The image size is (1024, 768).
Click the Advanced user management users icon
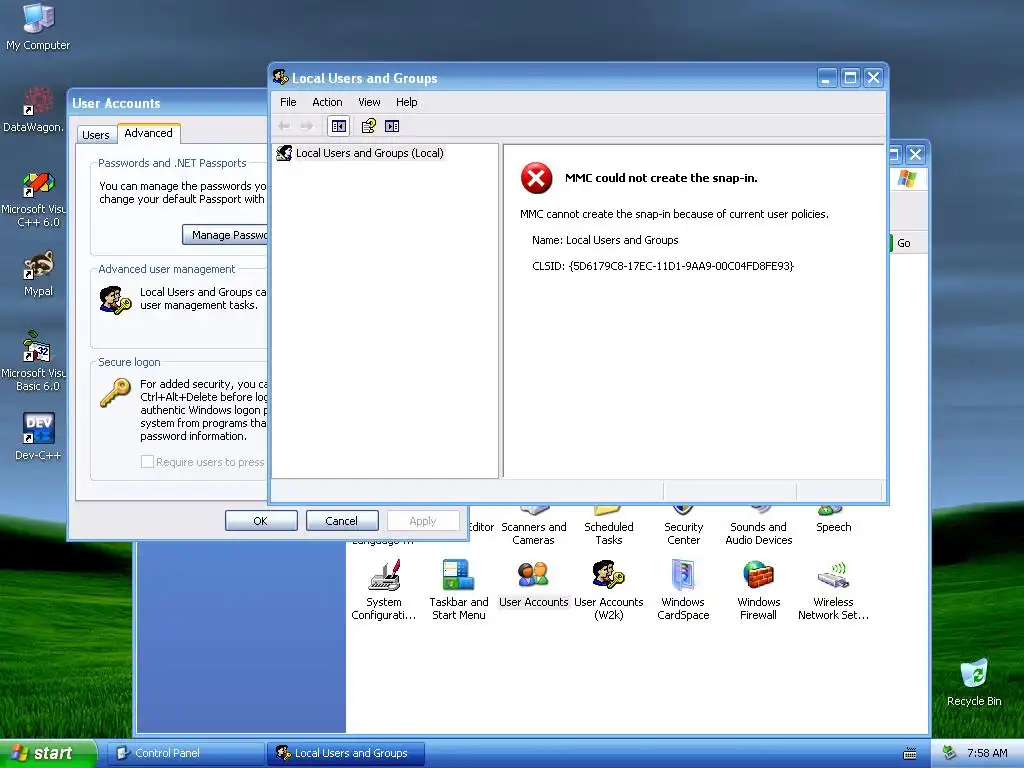point(115,300)
